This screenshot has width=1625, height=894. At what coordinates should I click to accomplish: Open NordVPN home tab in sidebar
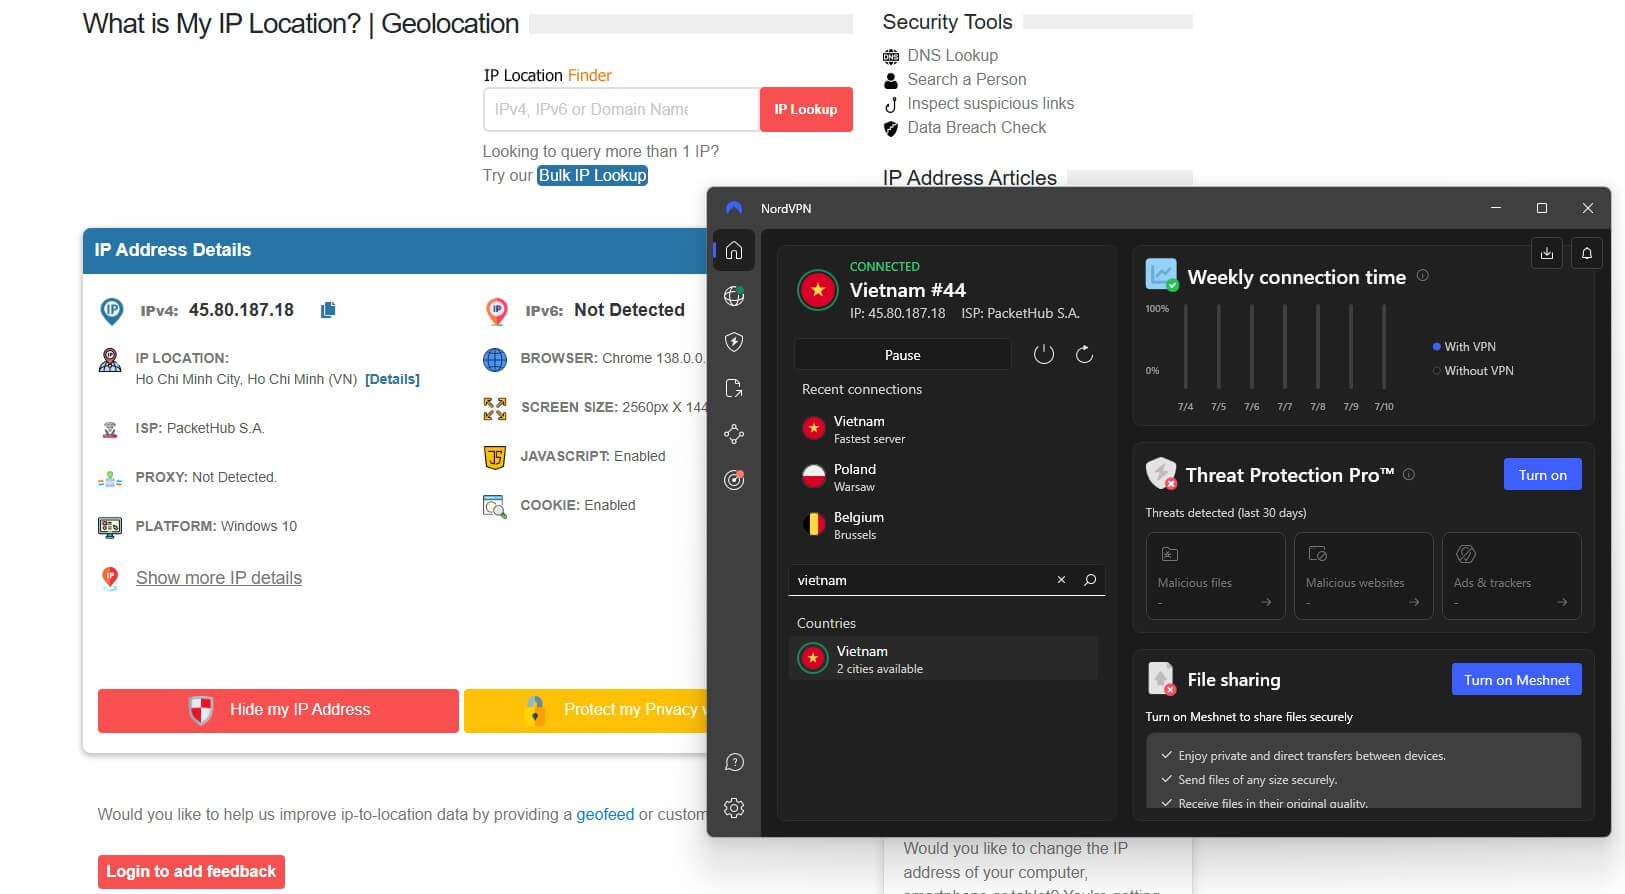pos(734,250)
